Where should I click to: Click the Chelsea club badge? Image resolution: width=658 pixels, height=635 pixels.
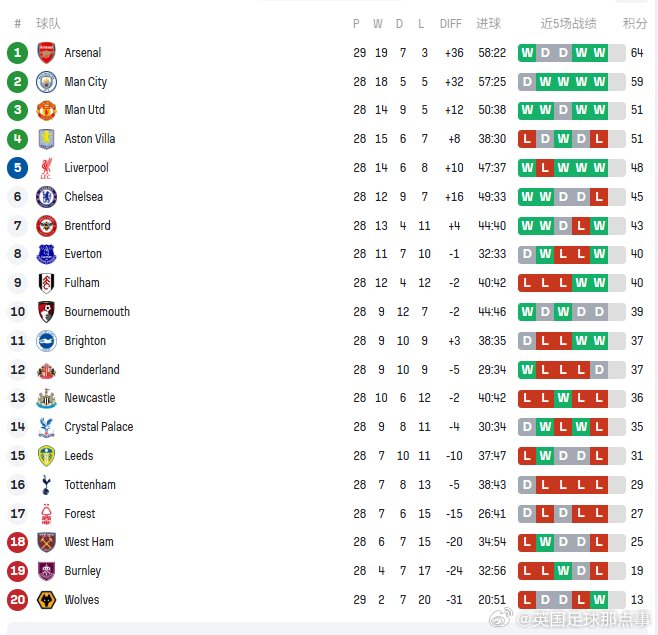[46, 197]
